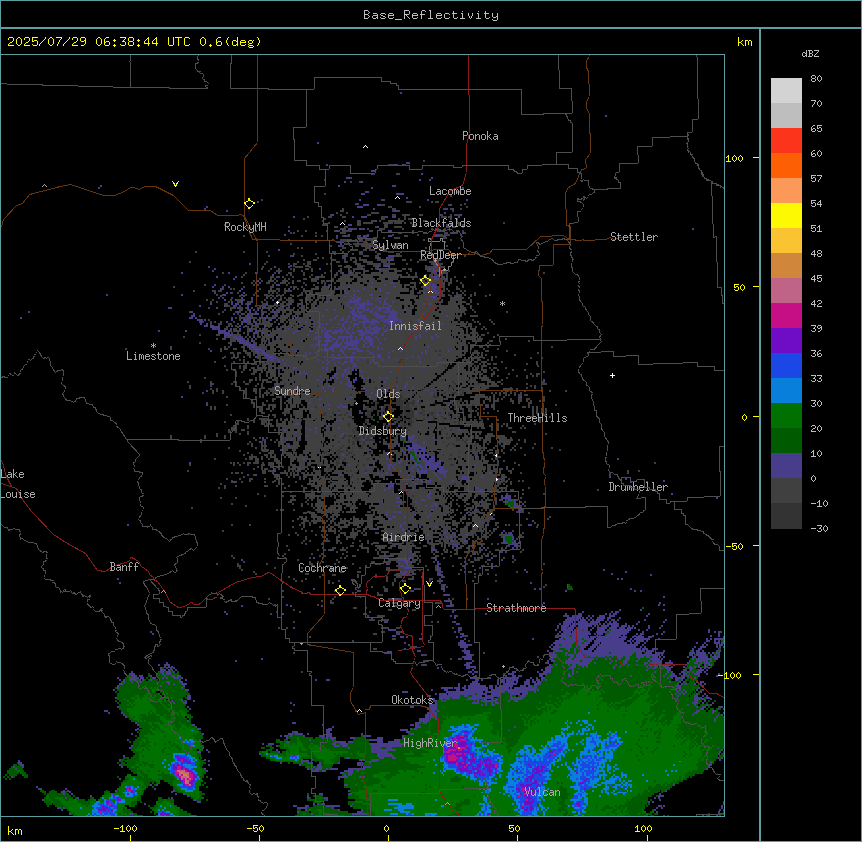
Task: Click the pink storm core in the southwest cell
Action: click(x=185, y=775)
